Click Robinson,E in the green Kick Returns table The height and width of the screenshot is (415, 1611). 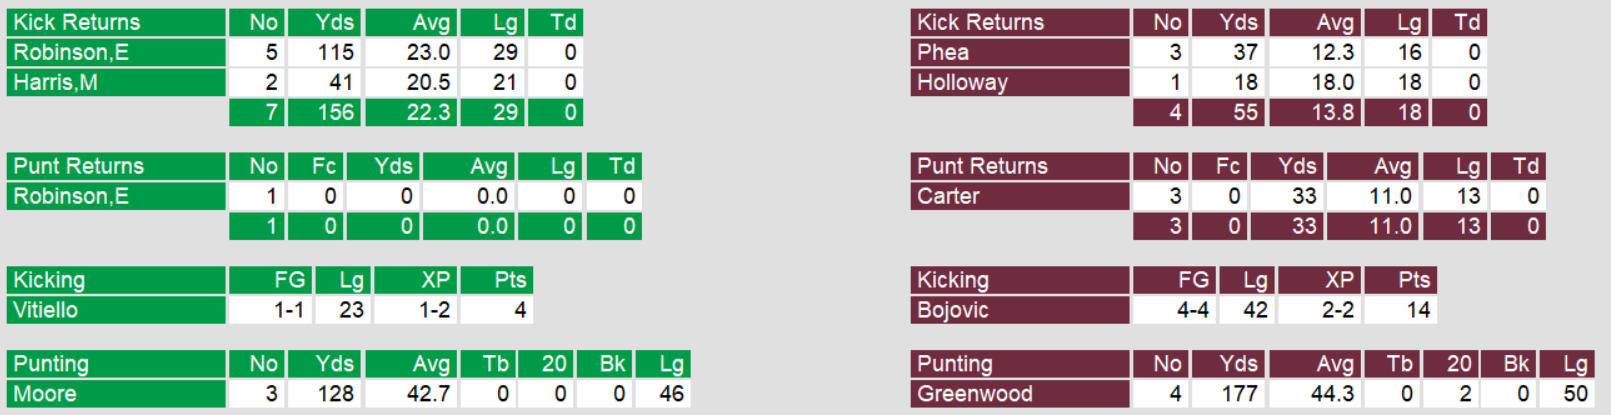pos(71,52)
